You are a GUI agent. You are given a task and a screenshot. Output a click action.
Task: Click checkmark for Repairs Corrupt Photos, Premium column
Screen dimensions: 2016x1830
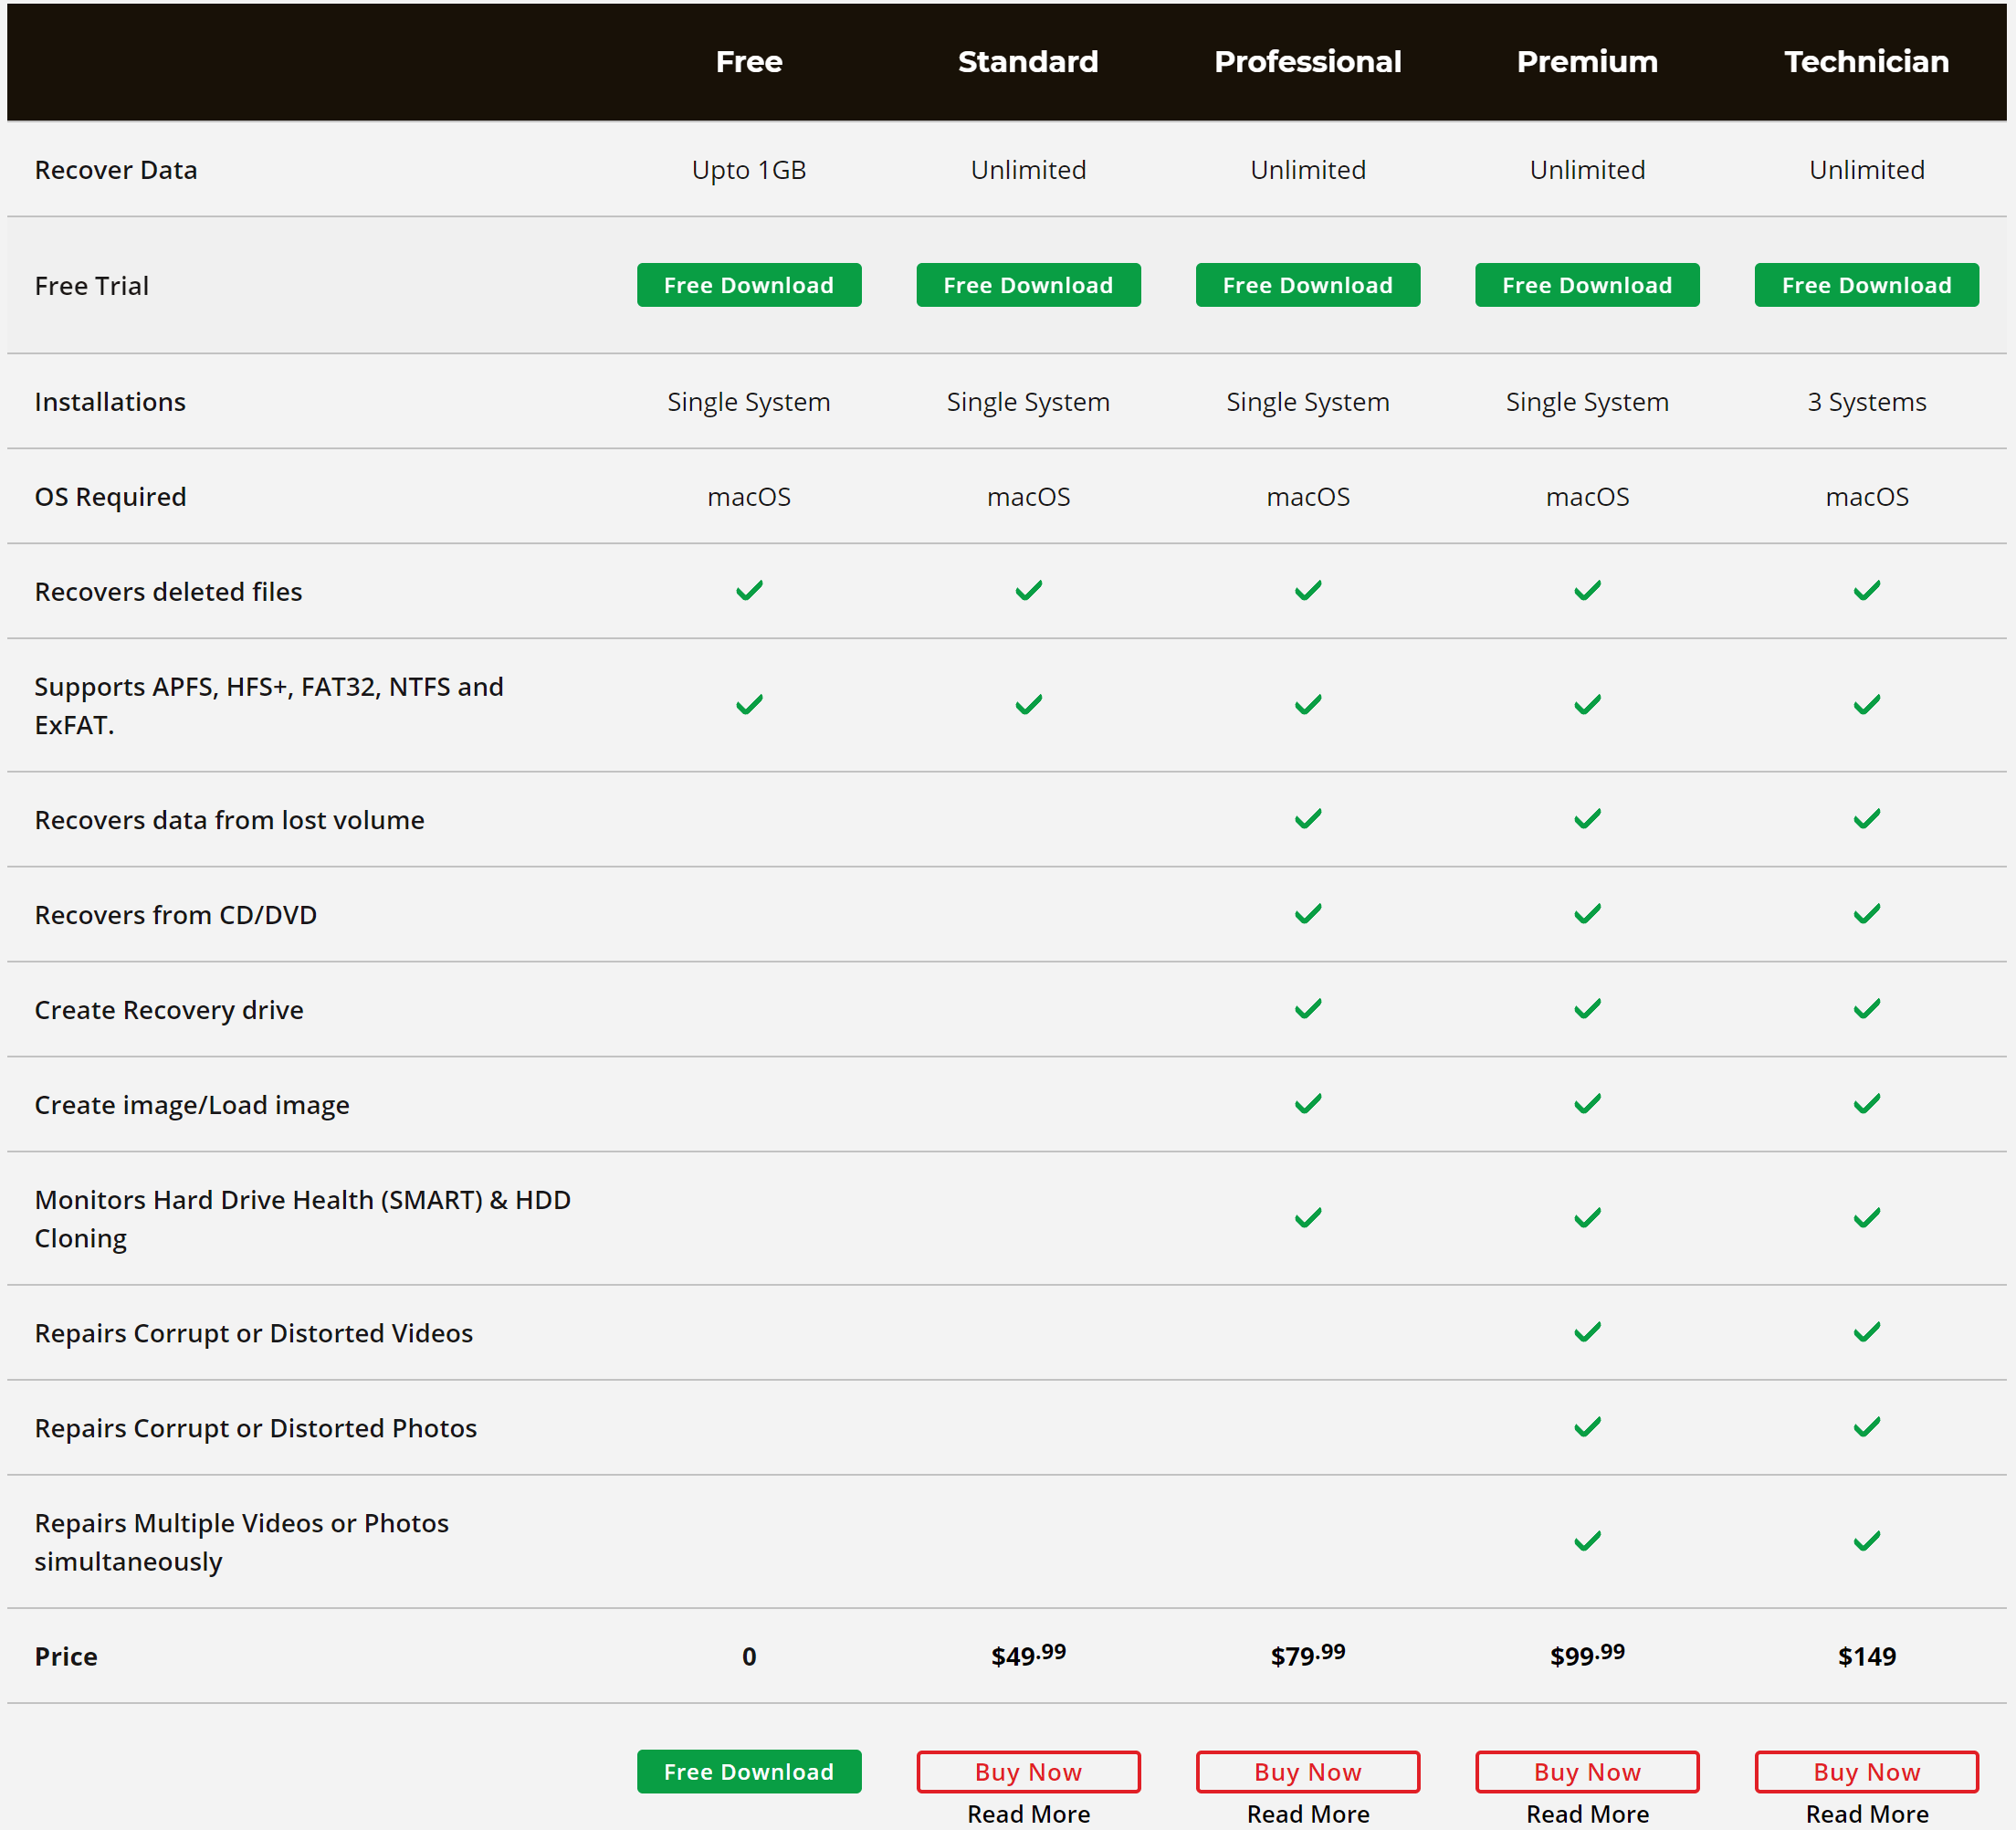click(1587, 1427)
